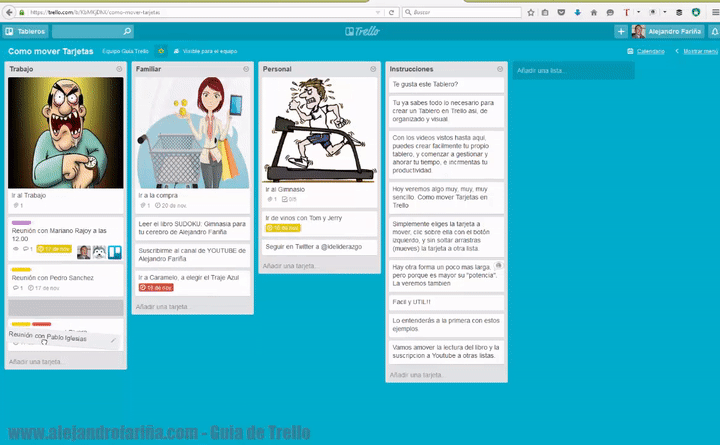Go to Trello home via logo
This screenshot has height=445, width=720.
tap(362, 31)
